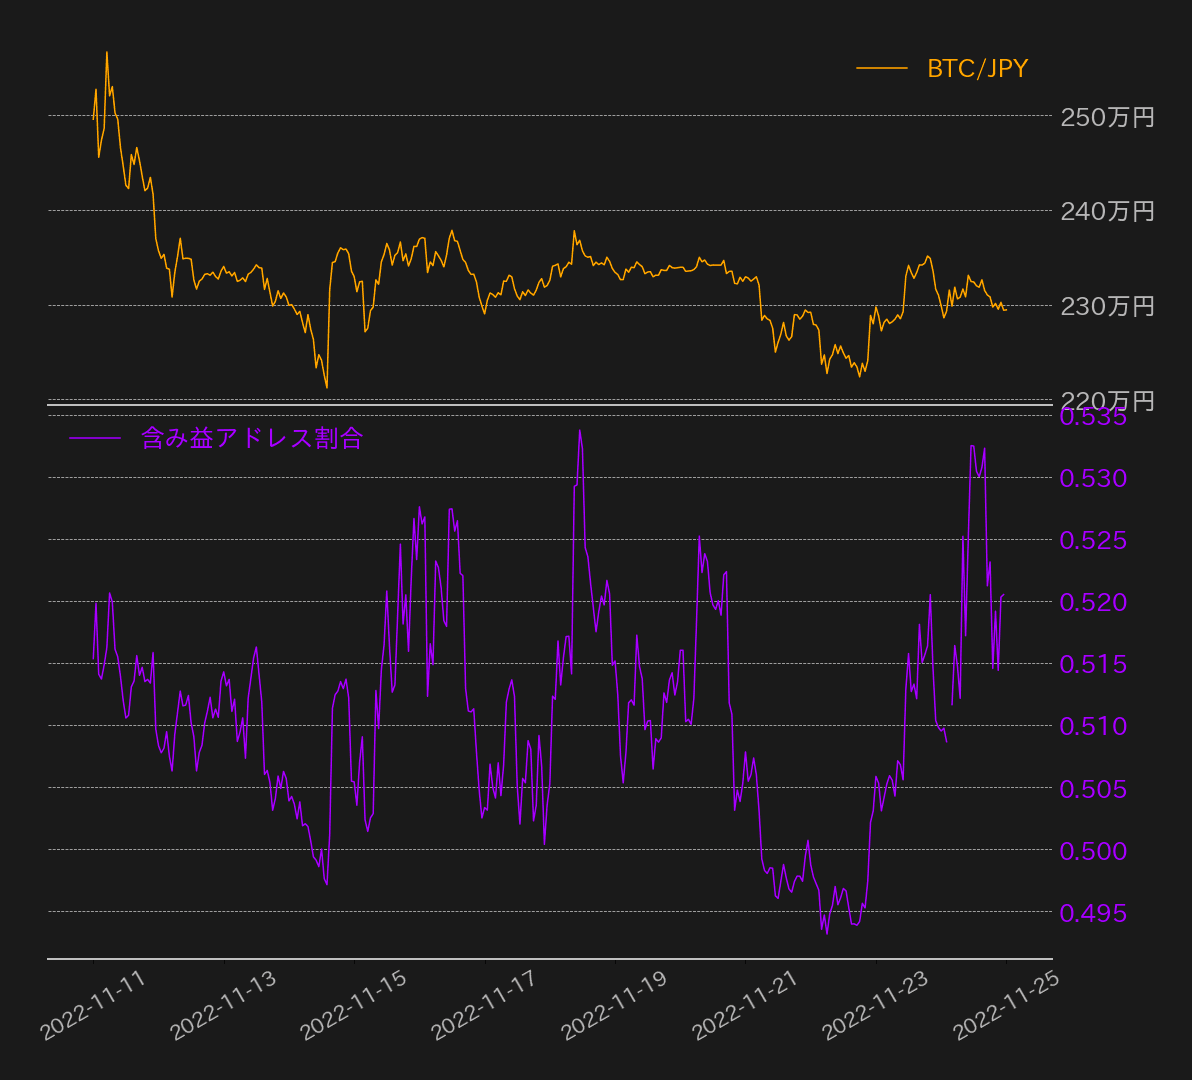The width and height of the screenshot is (1192, 1080).
Task: Click the purple legend line swatch
Action: coord(95,438)
